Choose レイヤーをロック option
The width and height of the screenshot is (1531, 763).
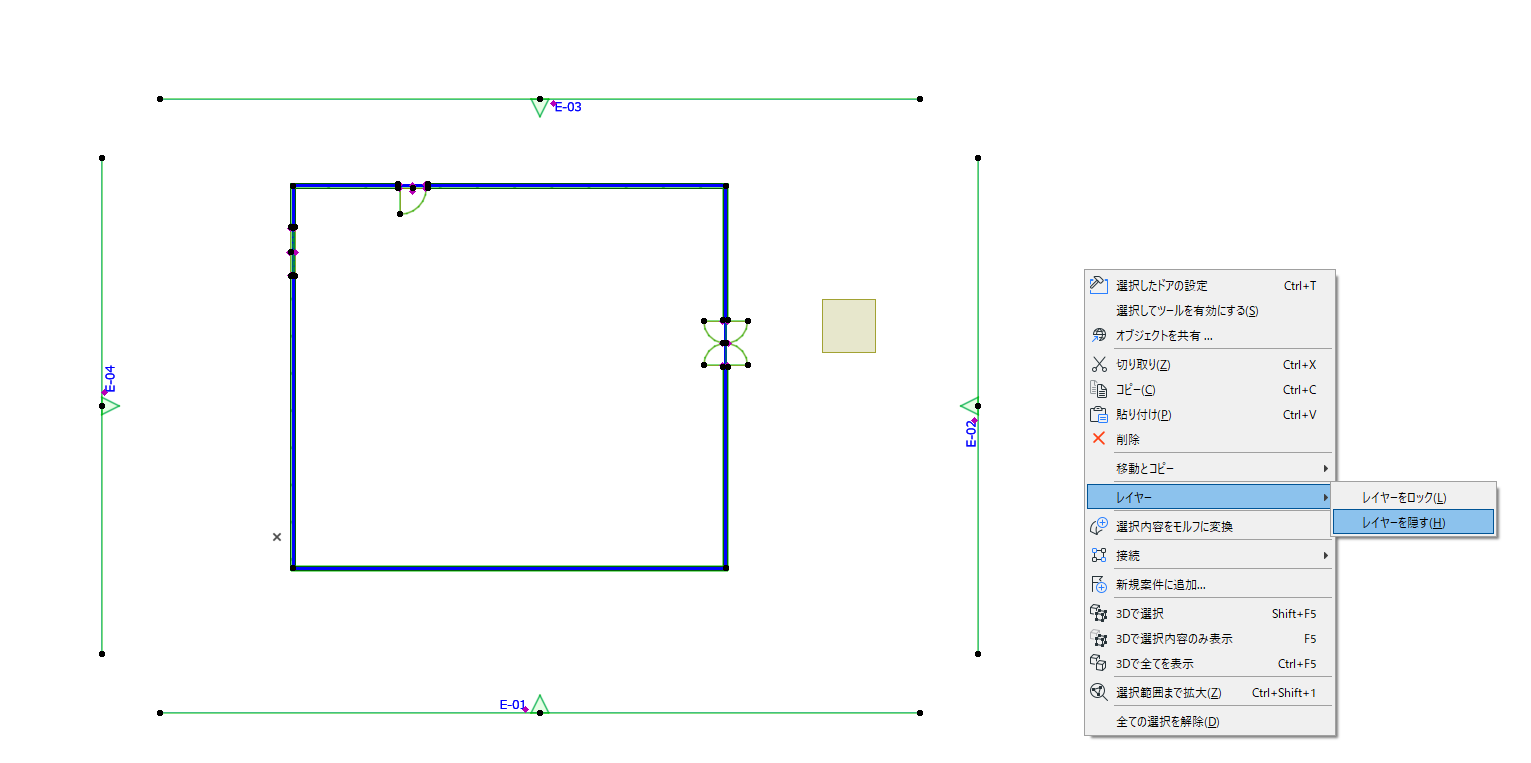[x=1413, y=497]
